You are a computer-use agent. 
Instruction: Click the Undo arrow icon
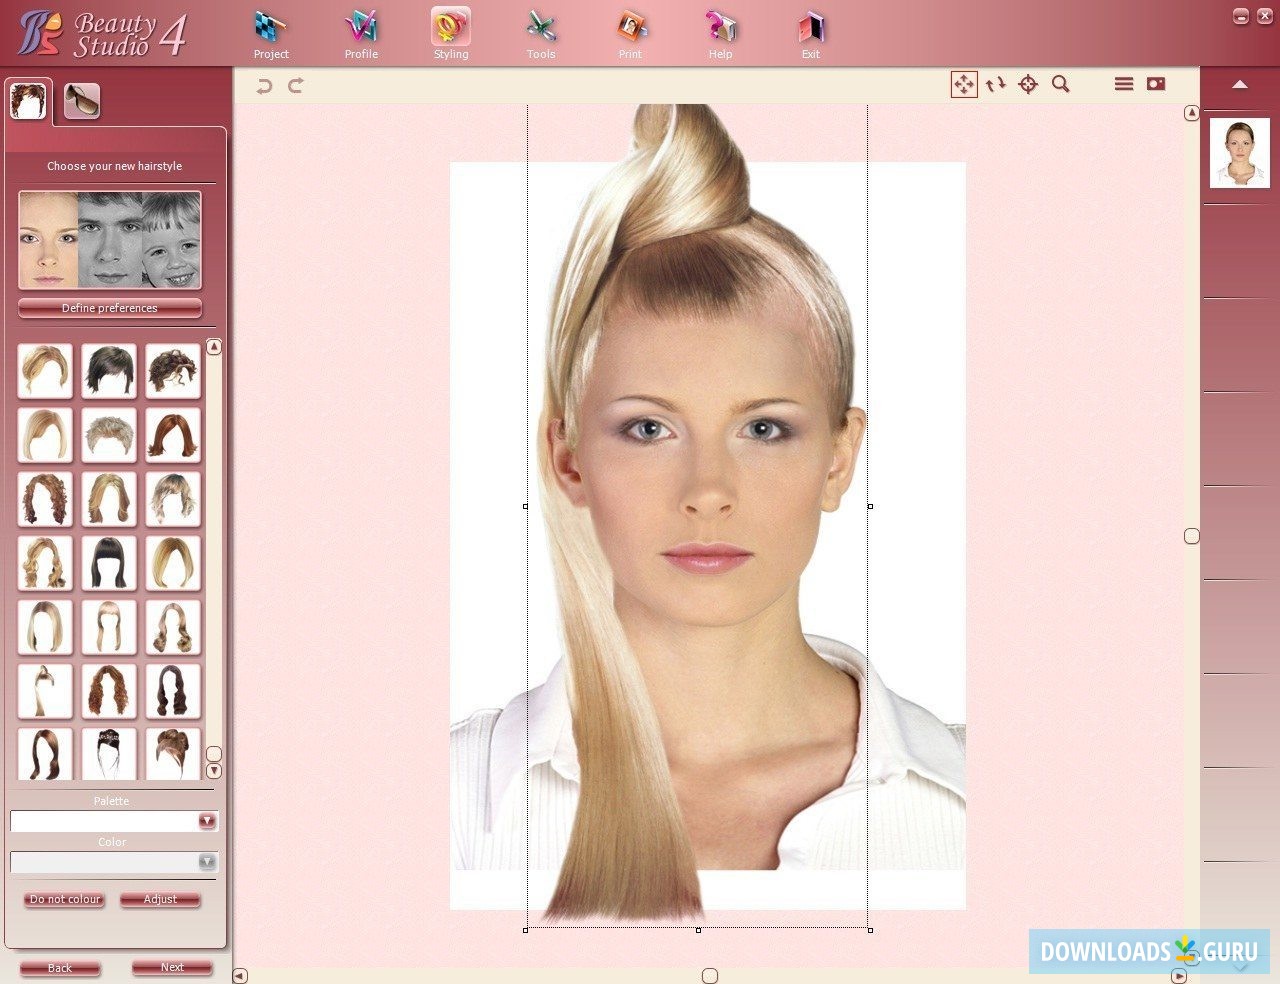click(264, 86)
